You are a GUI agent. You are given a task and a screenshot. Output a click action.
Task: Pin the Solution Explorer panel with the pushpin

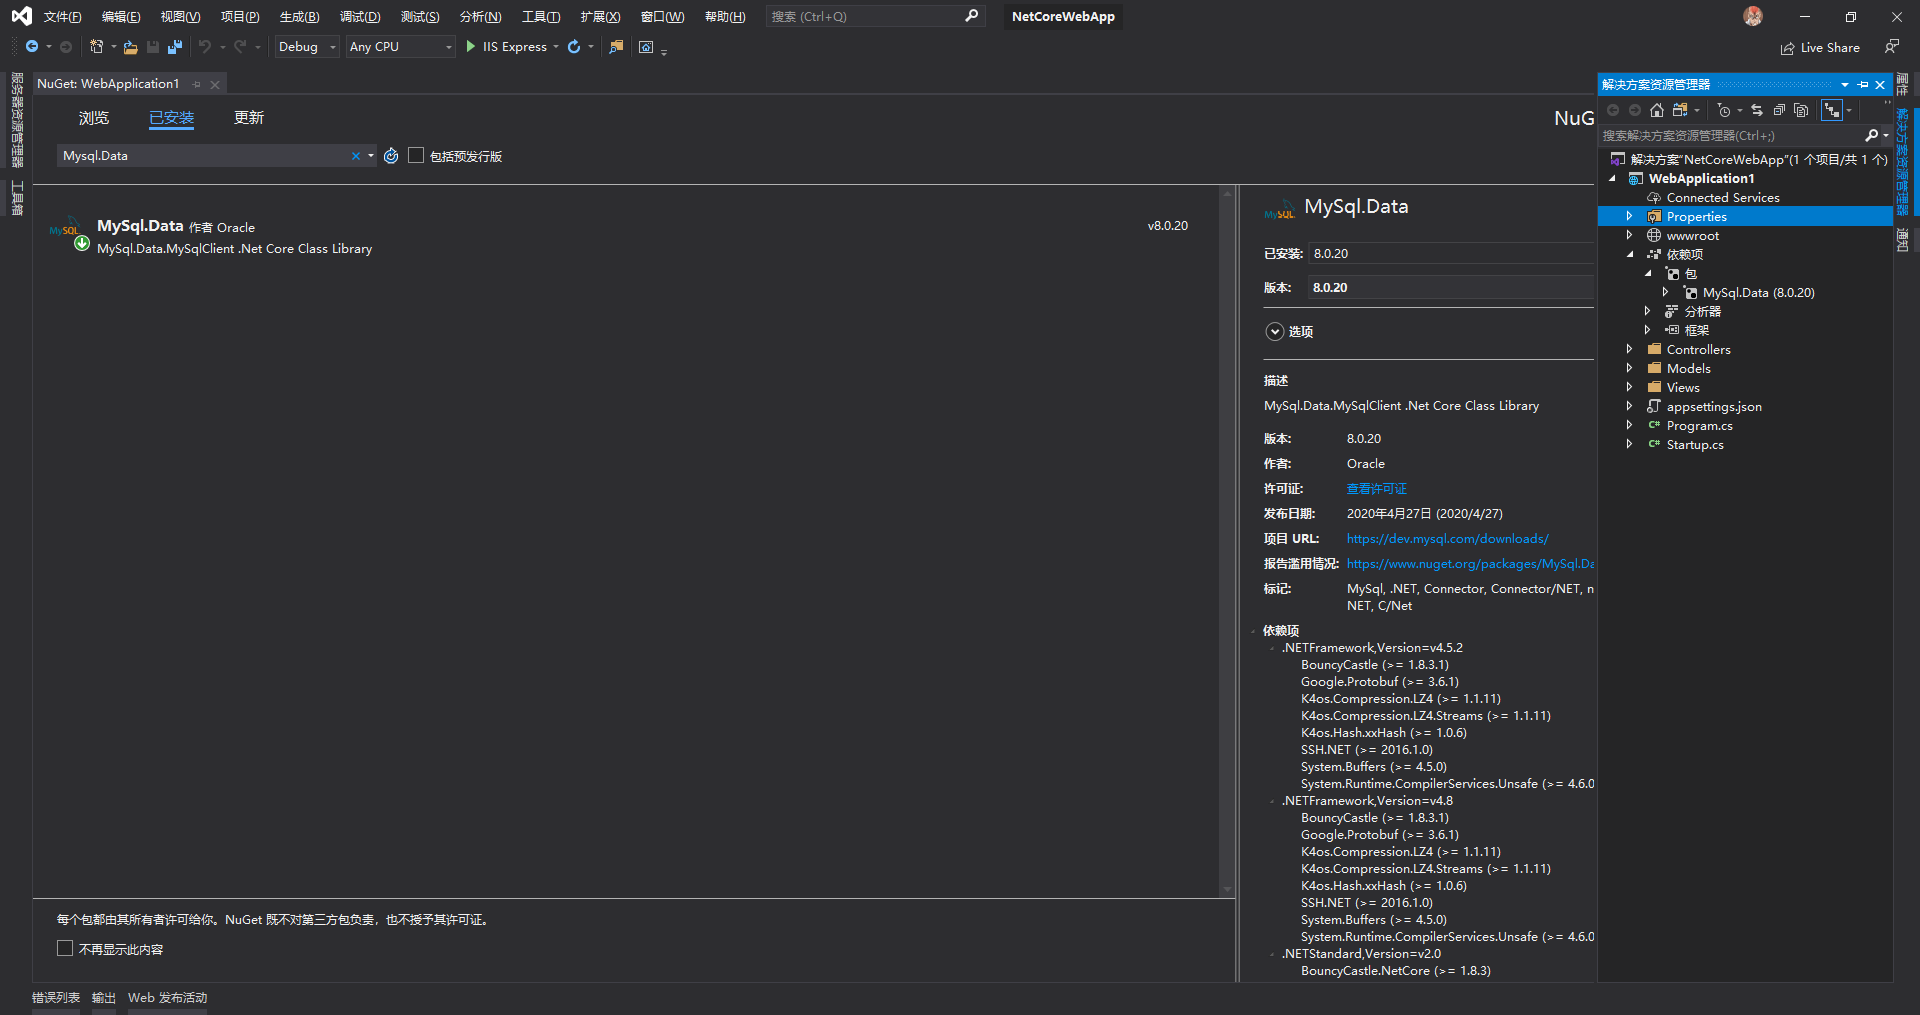click(x=1862, y=85)
